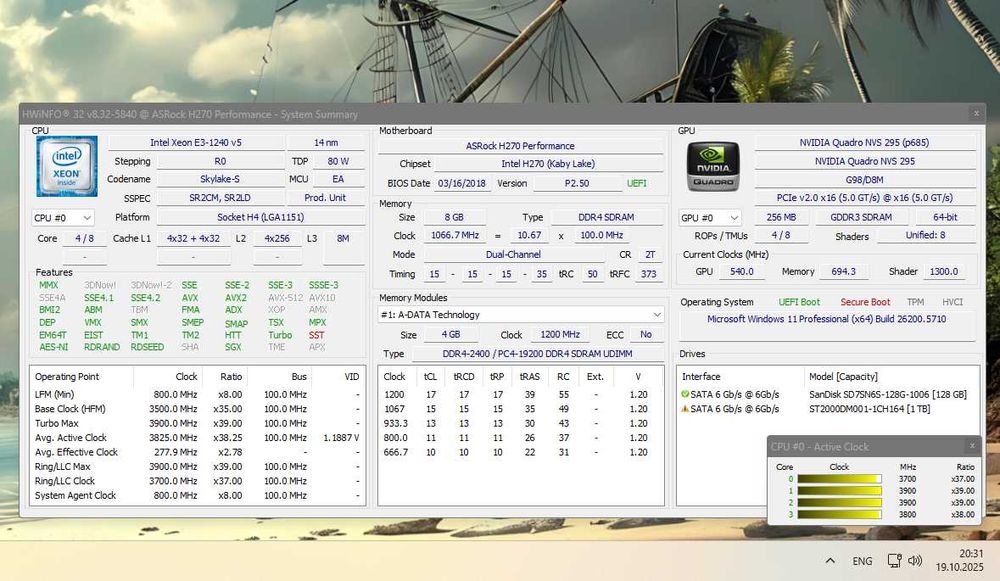Open the network icon in system tray
Viewport: 1000px width, 581px height.
coord(894,561)
